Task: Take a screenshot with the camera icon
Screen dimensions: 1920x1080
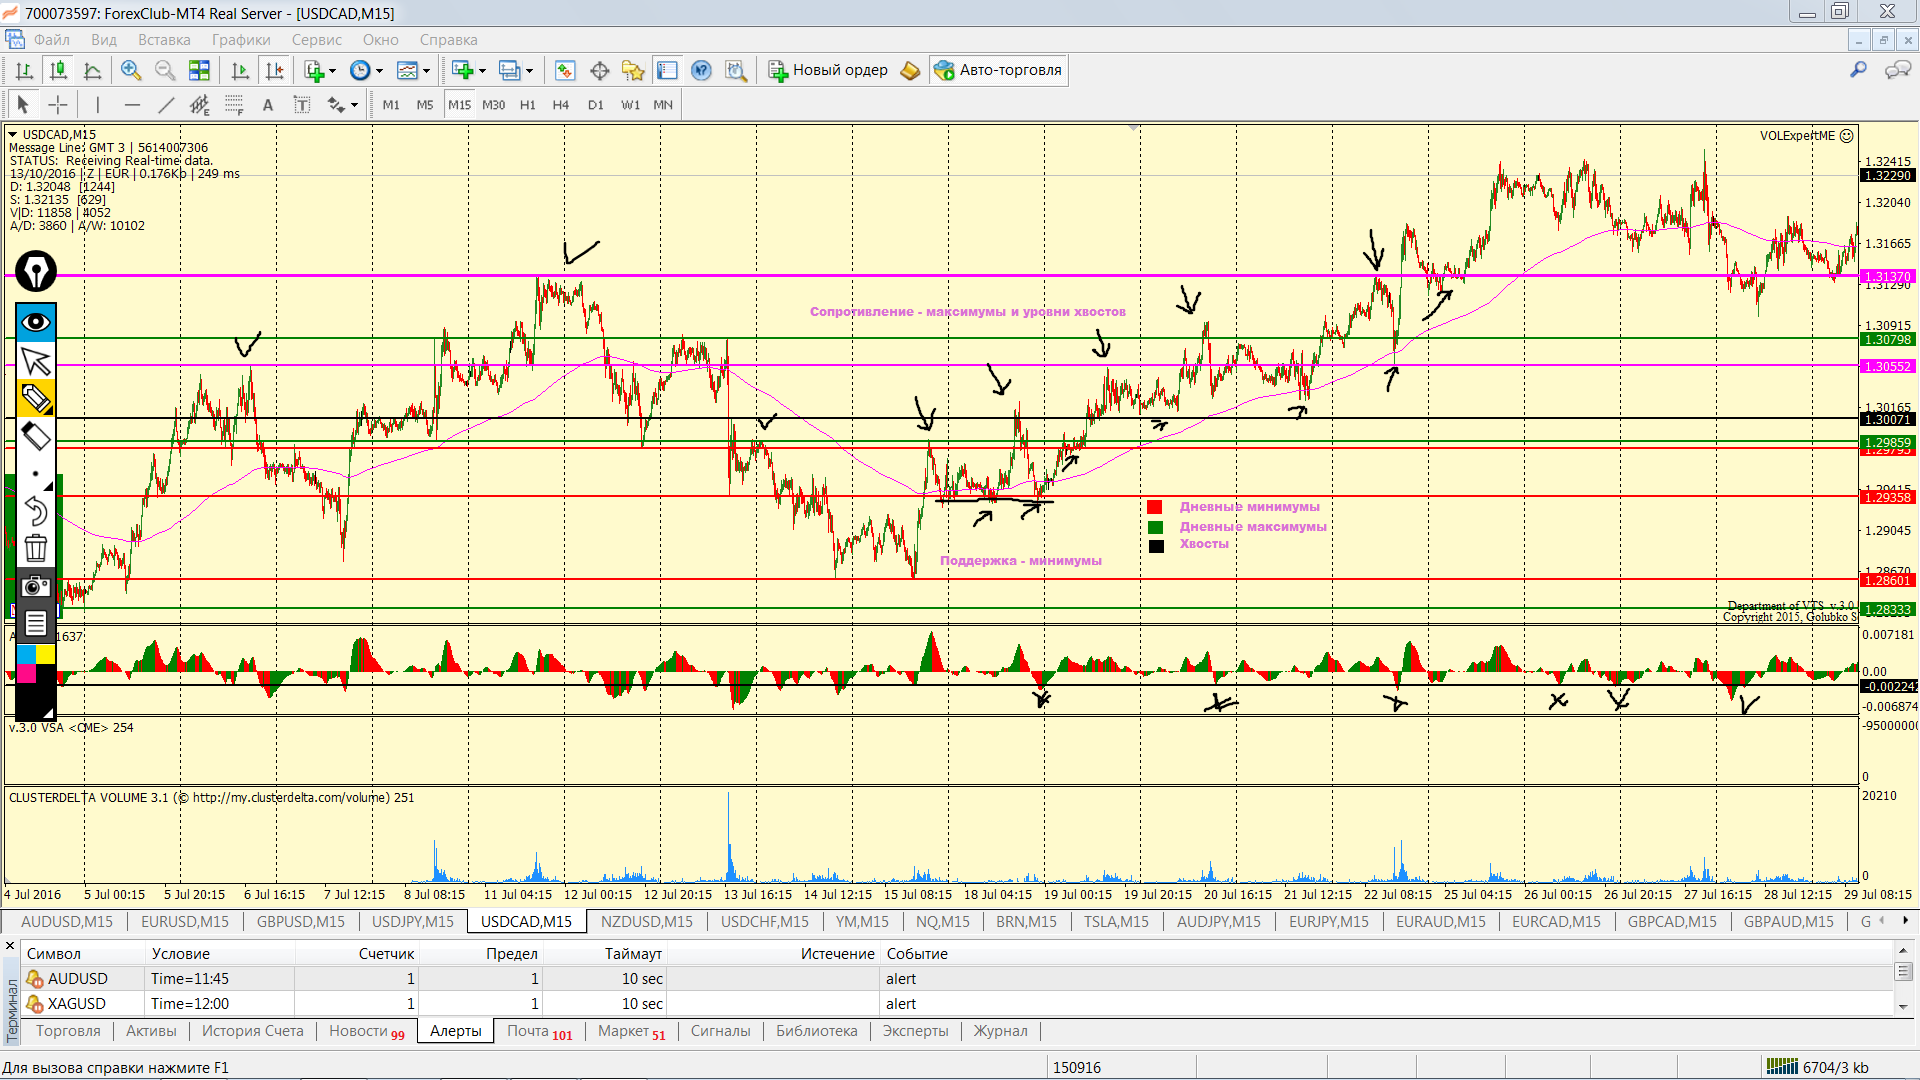Action: point(36,586)
